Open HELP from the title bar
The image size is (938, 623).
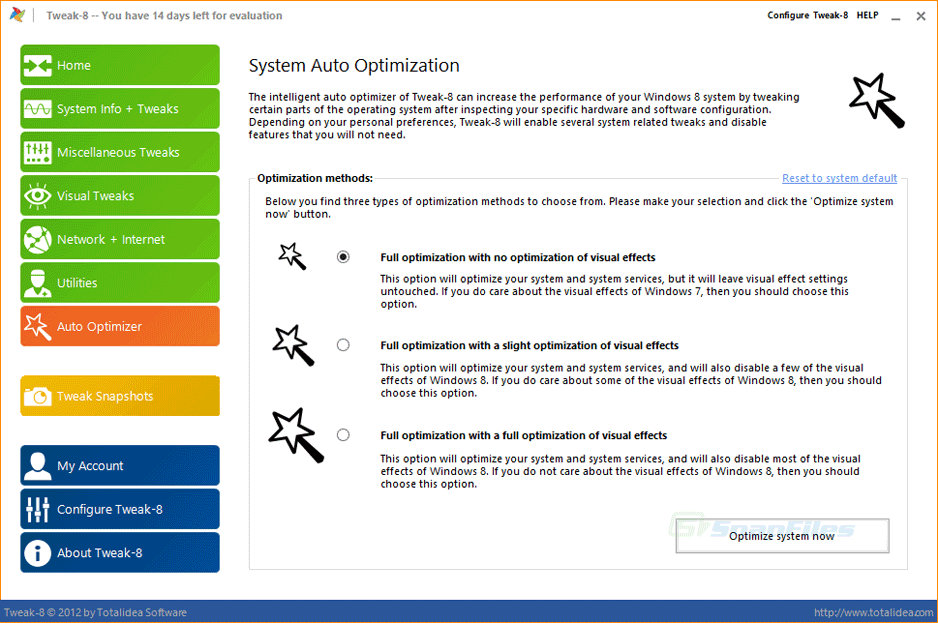click(867, 15)
